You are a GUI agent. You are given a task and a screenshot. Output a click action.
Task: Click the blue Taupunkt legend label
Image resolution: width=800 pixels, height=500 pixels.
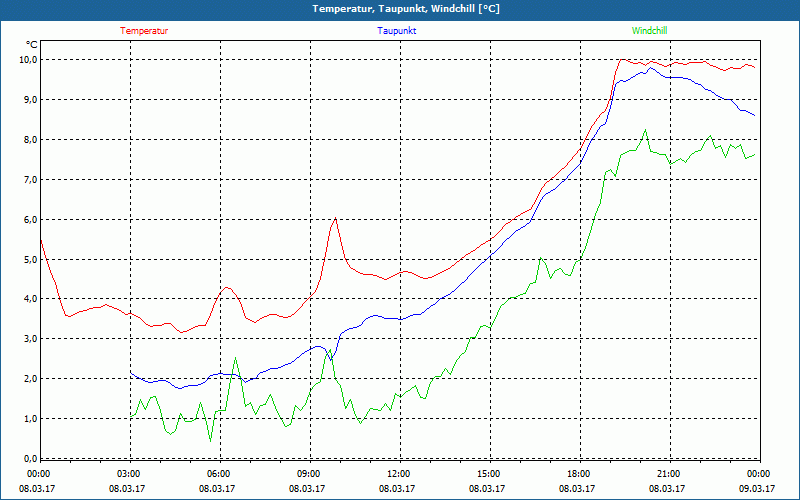pyautogui.click(x=396, y=31)
